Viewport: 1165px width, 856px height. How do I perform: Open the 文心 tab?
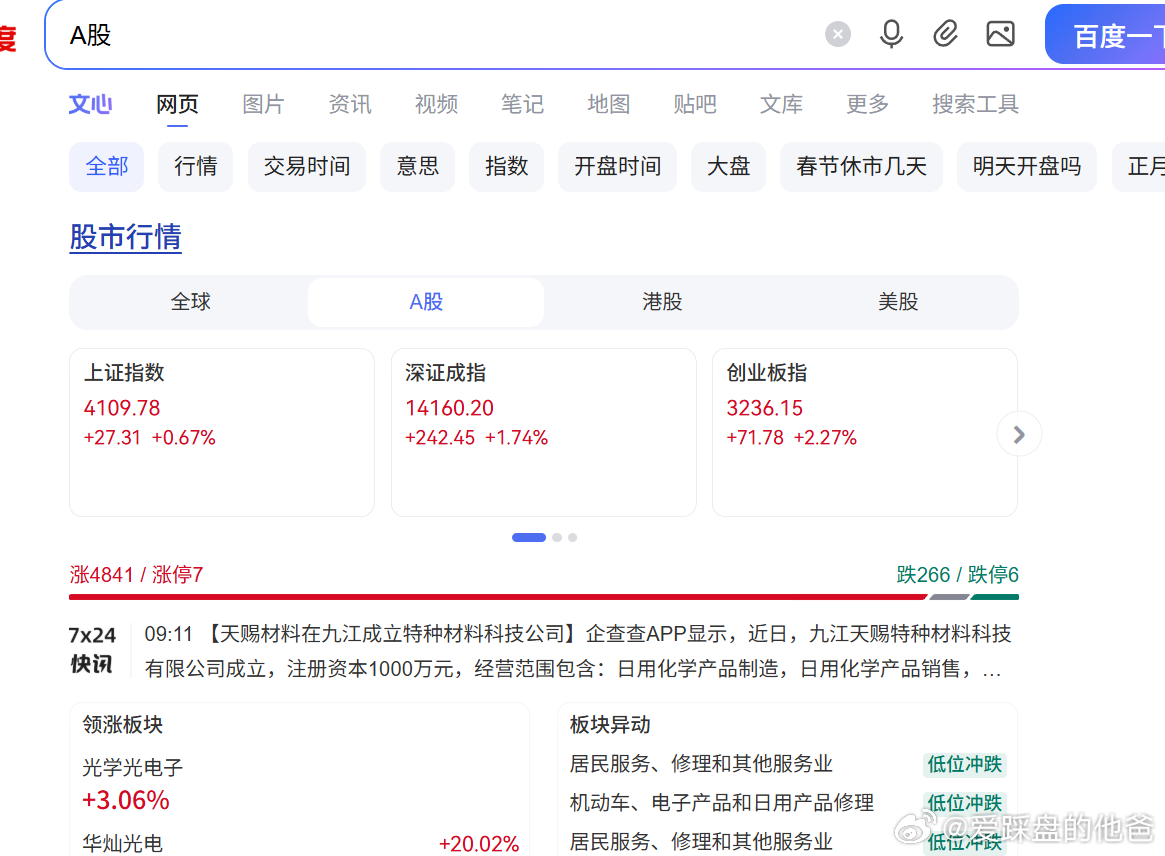click(x=91, y=104)
